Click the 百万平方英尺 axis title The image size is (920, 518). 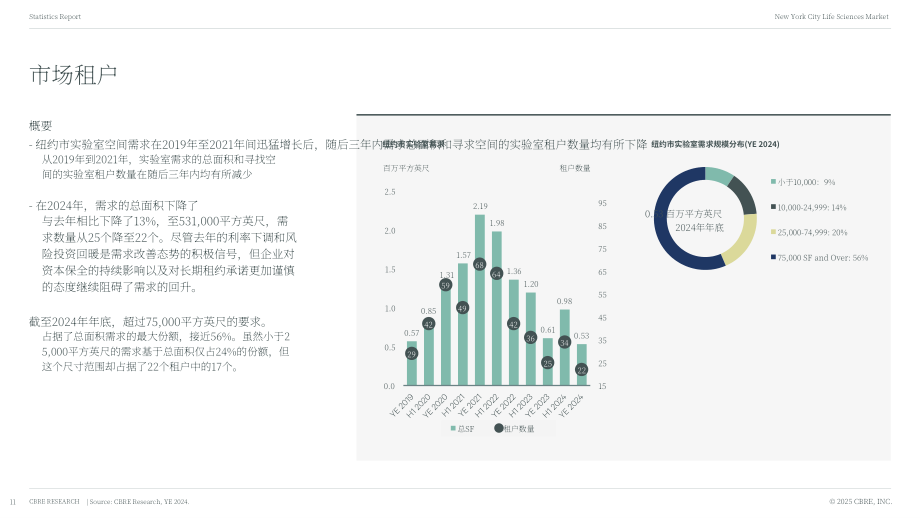point(406,168)
